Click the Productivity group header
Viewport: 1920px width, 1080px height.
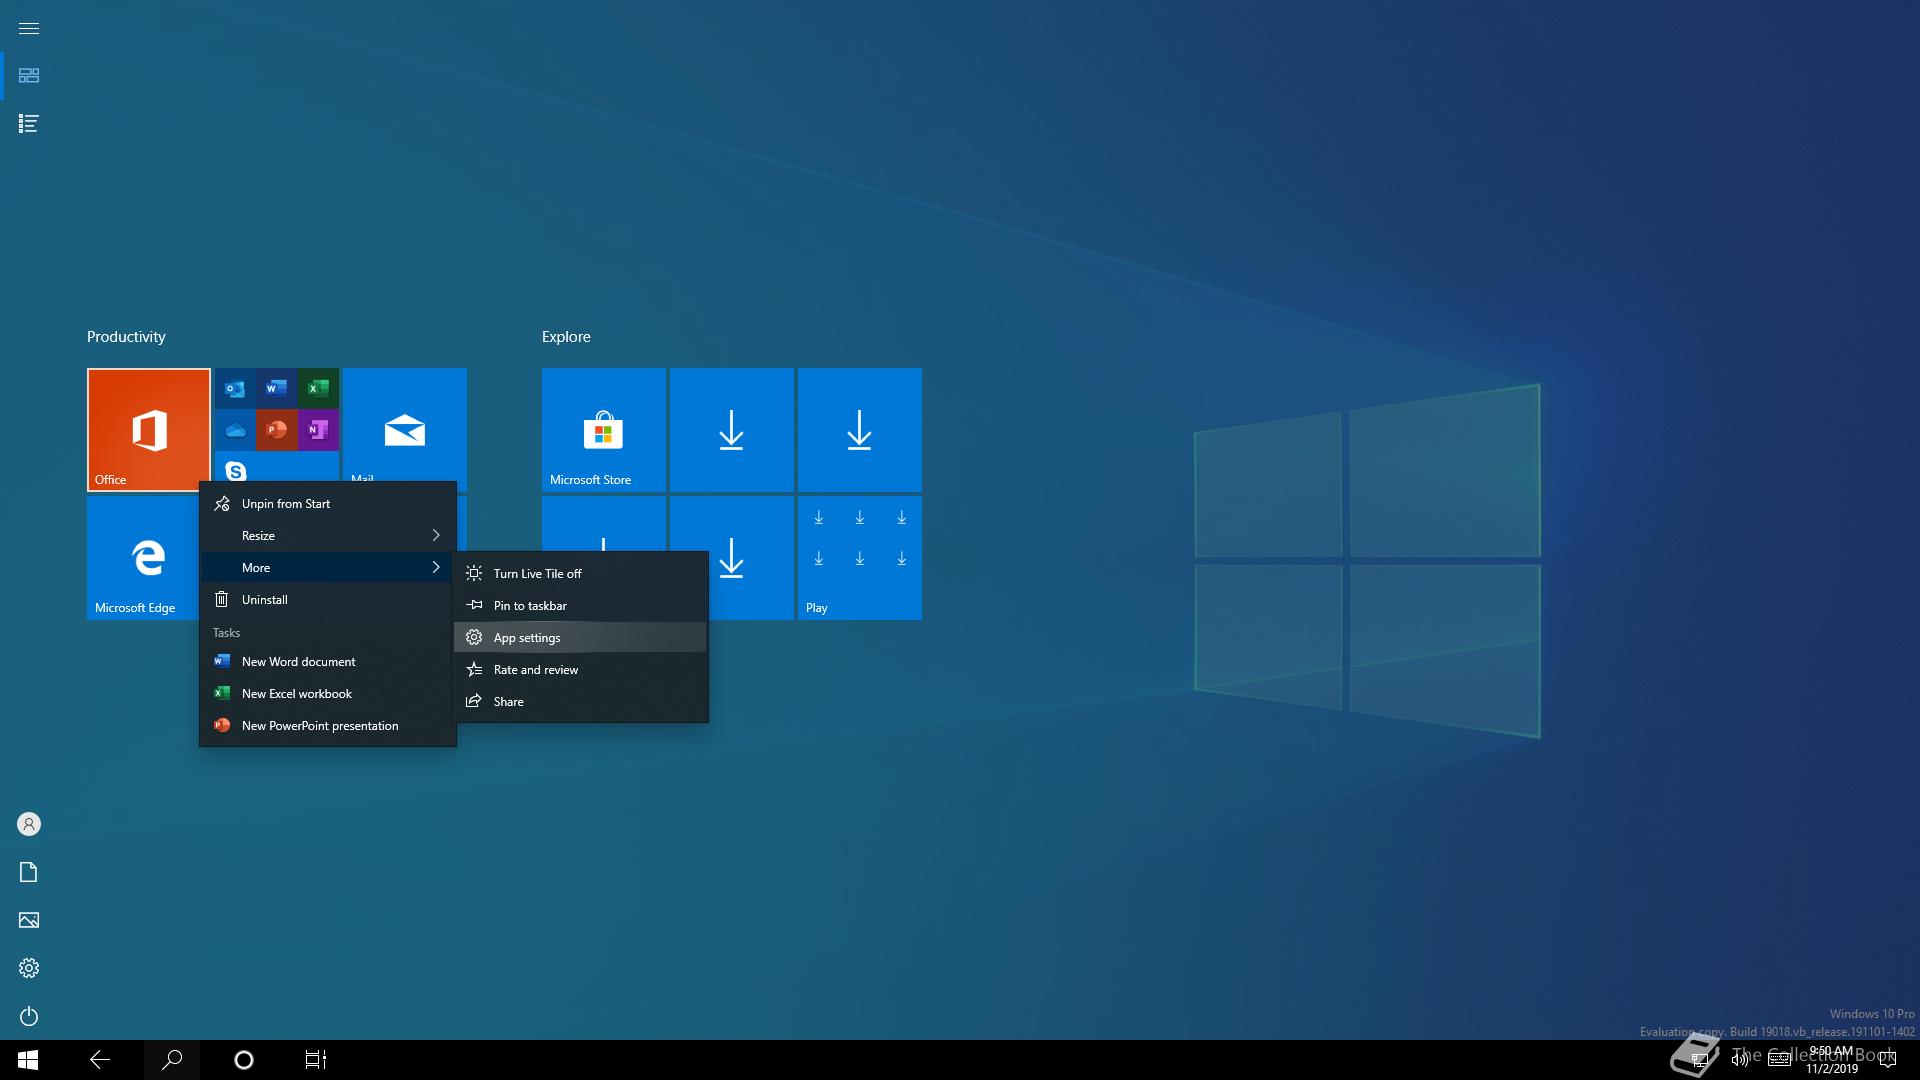126,337
